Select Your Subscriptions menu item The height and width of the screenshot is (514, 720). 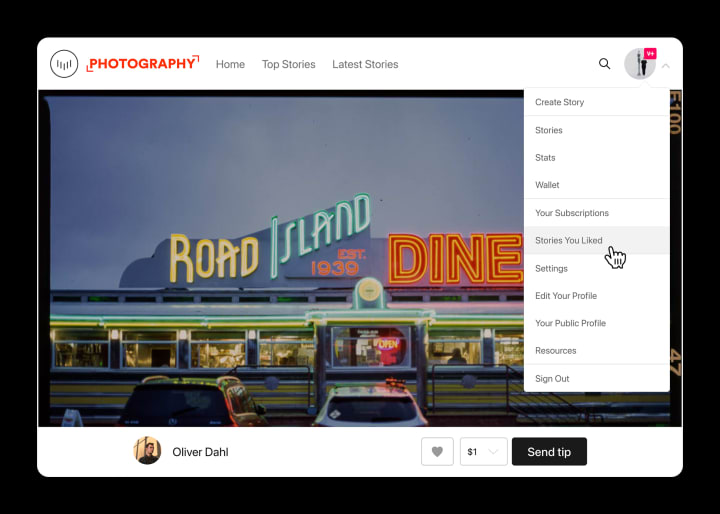596,213
